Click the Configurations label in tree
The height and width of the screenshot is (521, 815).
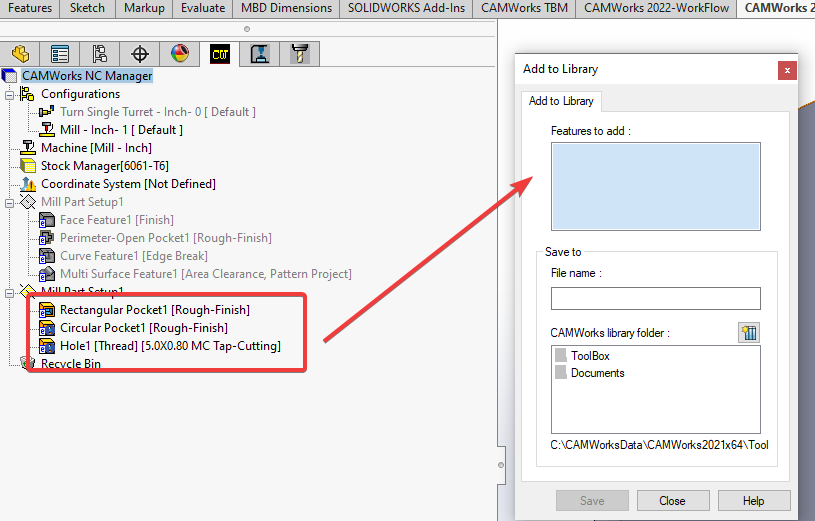(x=81, y=94)
